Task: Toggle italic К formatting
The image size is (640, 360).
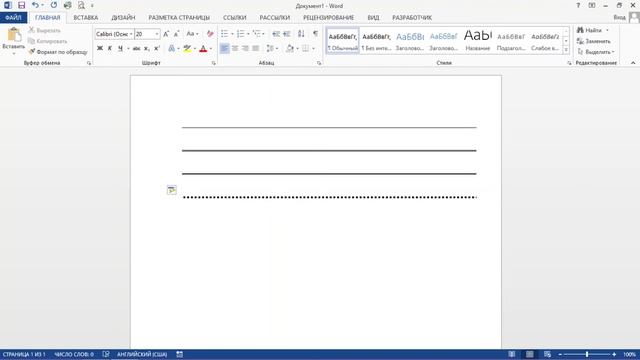Action: click(110, 48)
